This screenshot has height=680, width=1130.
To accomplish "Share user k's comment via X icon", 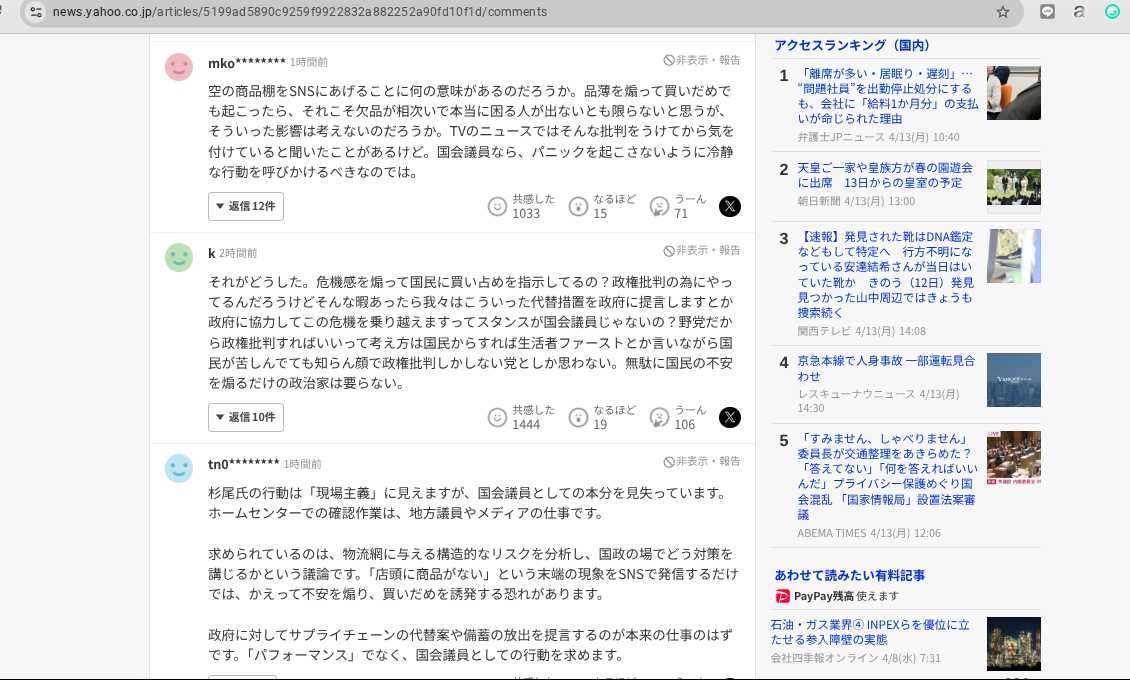I will click(730, 418).
